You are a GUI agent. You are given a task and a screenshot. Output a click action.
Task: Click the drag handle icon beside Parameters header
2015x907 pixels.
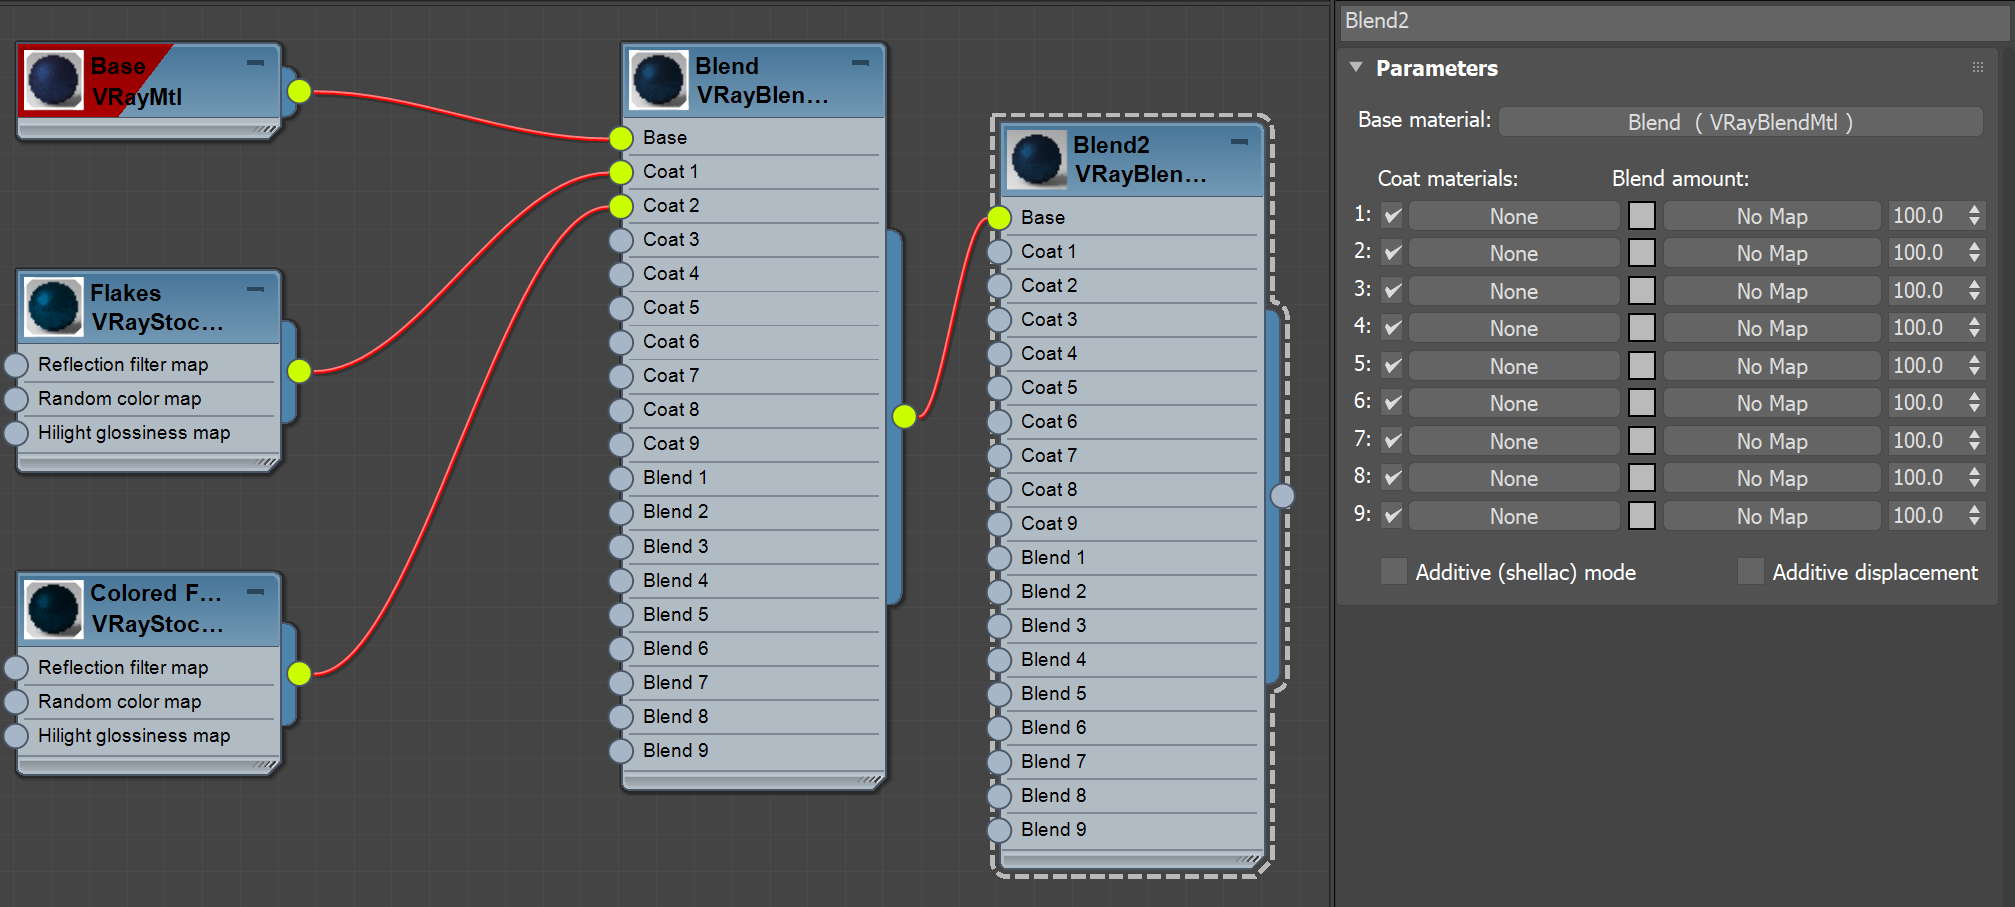[1977, 67]
